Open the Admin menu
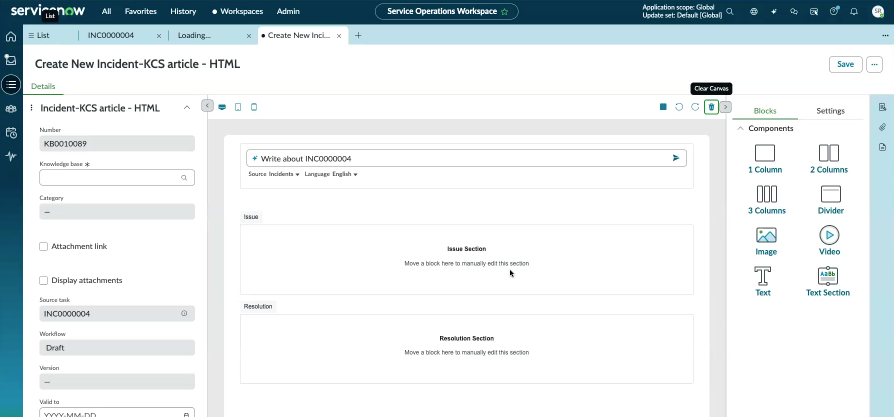 coord(288,11)
